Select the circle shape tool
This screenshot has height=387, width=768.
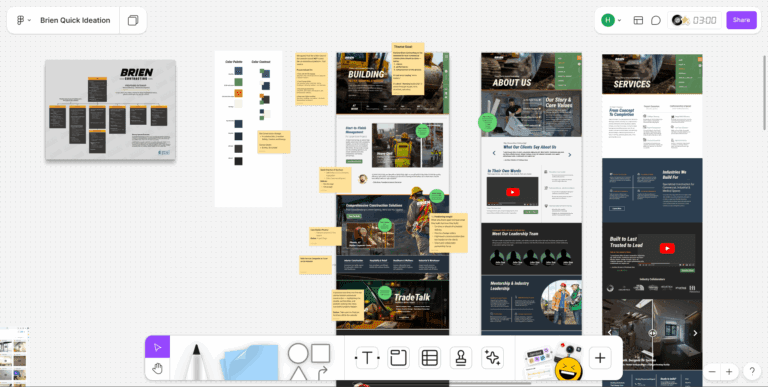click(298, 353)
